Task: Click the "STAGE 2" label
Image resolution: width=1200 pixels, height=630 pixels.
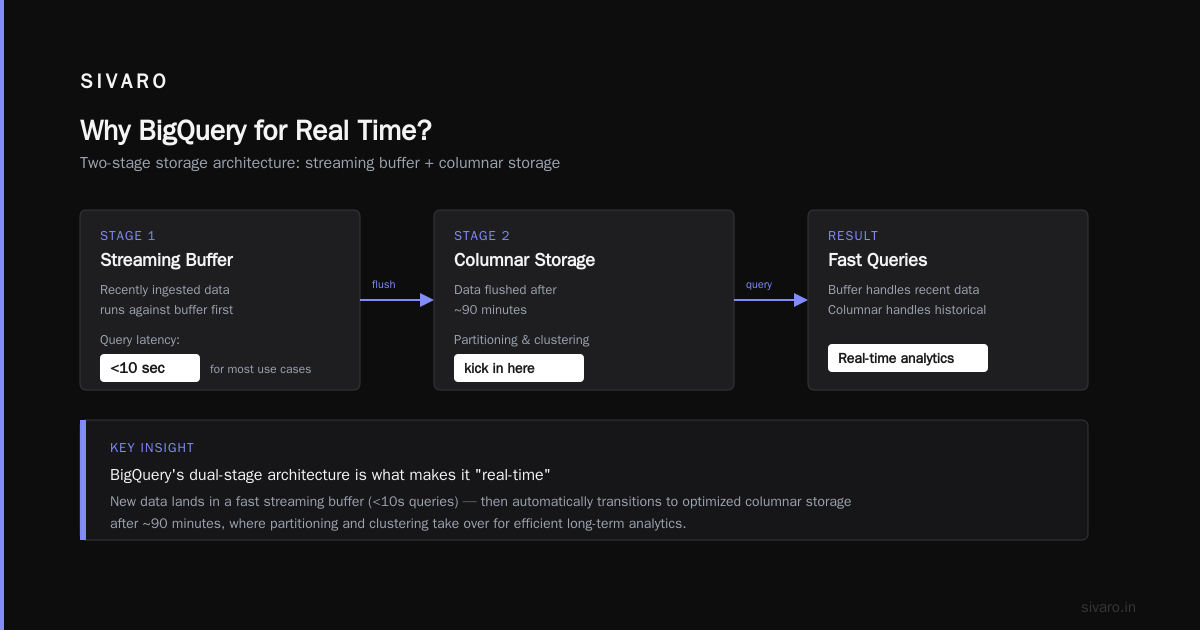Action: pos(482,236)
